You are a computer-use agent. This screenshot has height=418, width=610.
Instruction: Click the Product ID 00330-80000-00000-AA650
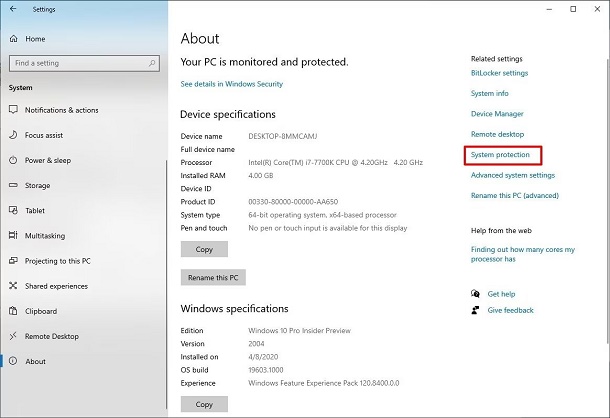tap(293, 202)
